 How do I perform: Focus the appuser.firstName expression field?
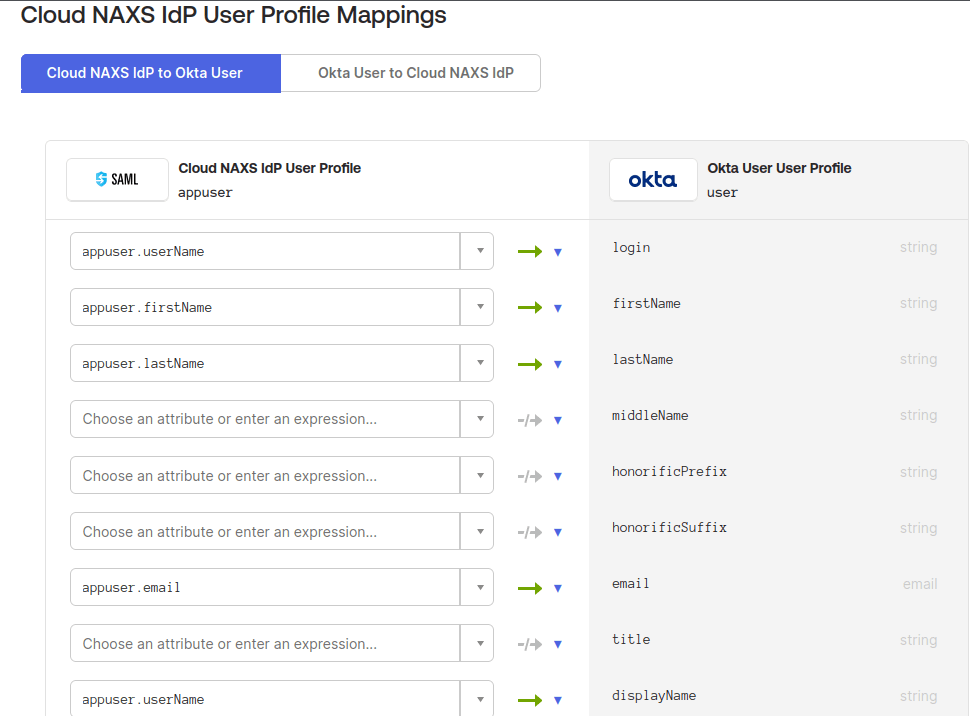[265, 307]
